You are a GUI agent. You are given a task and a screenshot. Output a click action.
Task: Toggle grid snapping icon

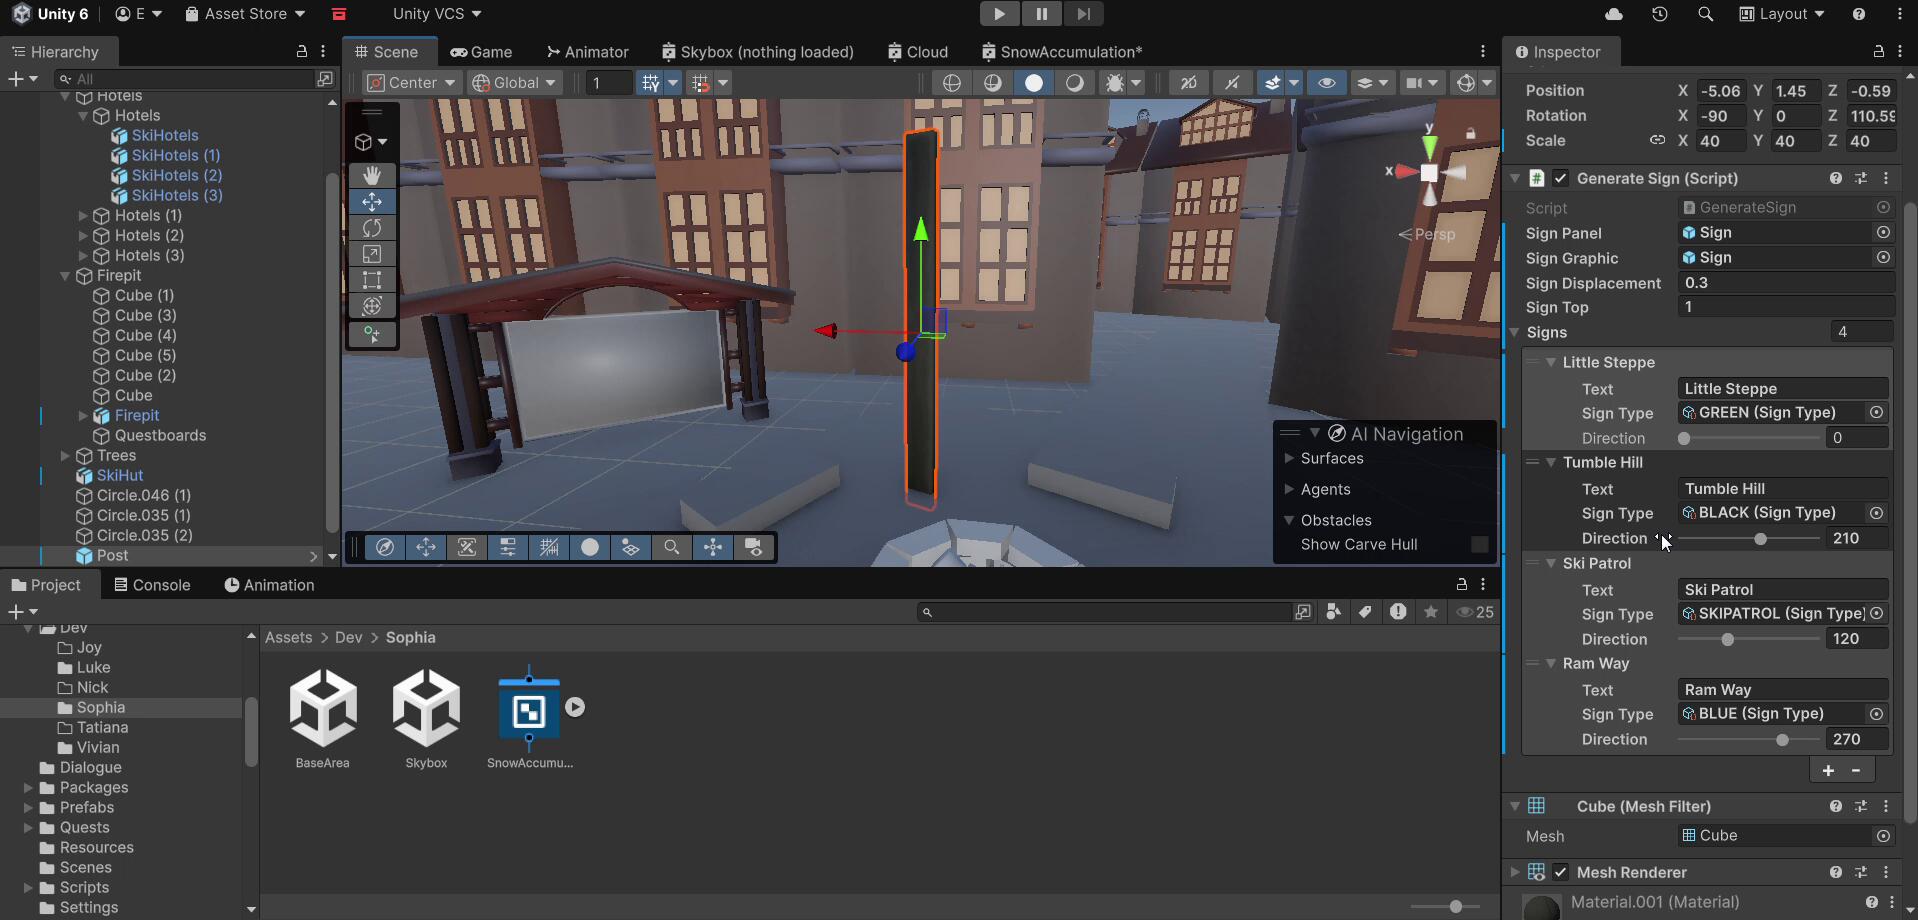tap(651, 83)
